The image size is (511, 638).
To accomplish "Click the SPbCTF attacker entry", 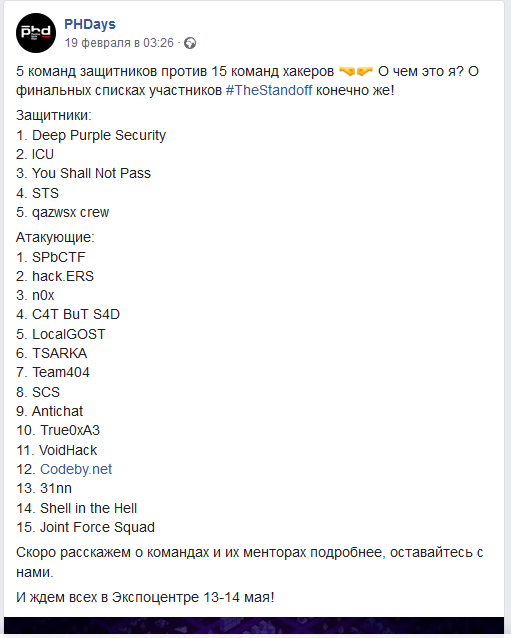I will (51, 257).
